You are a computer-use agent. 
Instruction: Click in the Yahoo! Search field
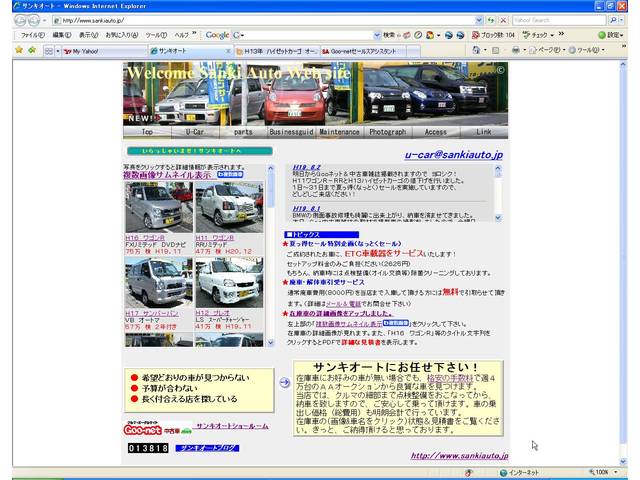point(559,20)
